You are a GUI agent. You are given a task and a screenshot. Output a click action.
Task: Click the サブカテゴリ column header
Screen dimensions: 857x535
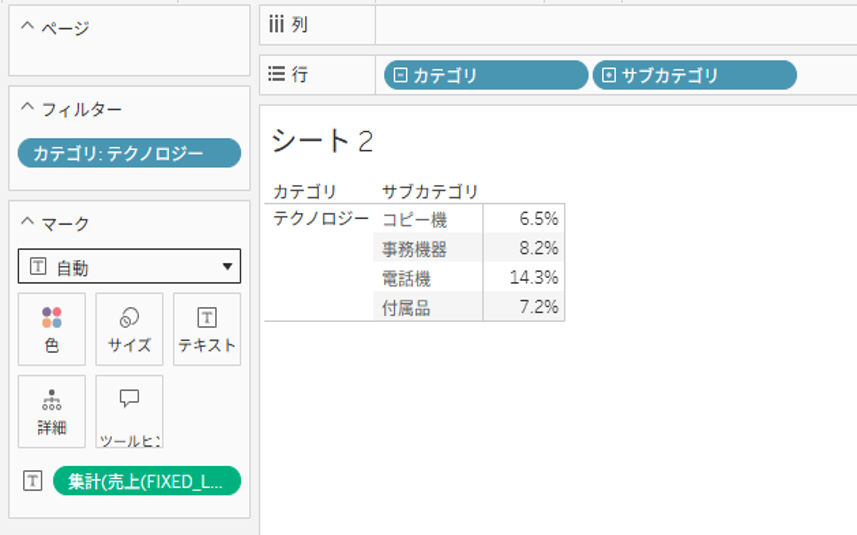[430, 192]
